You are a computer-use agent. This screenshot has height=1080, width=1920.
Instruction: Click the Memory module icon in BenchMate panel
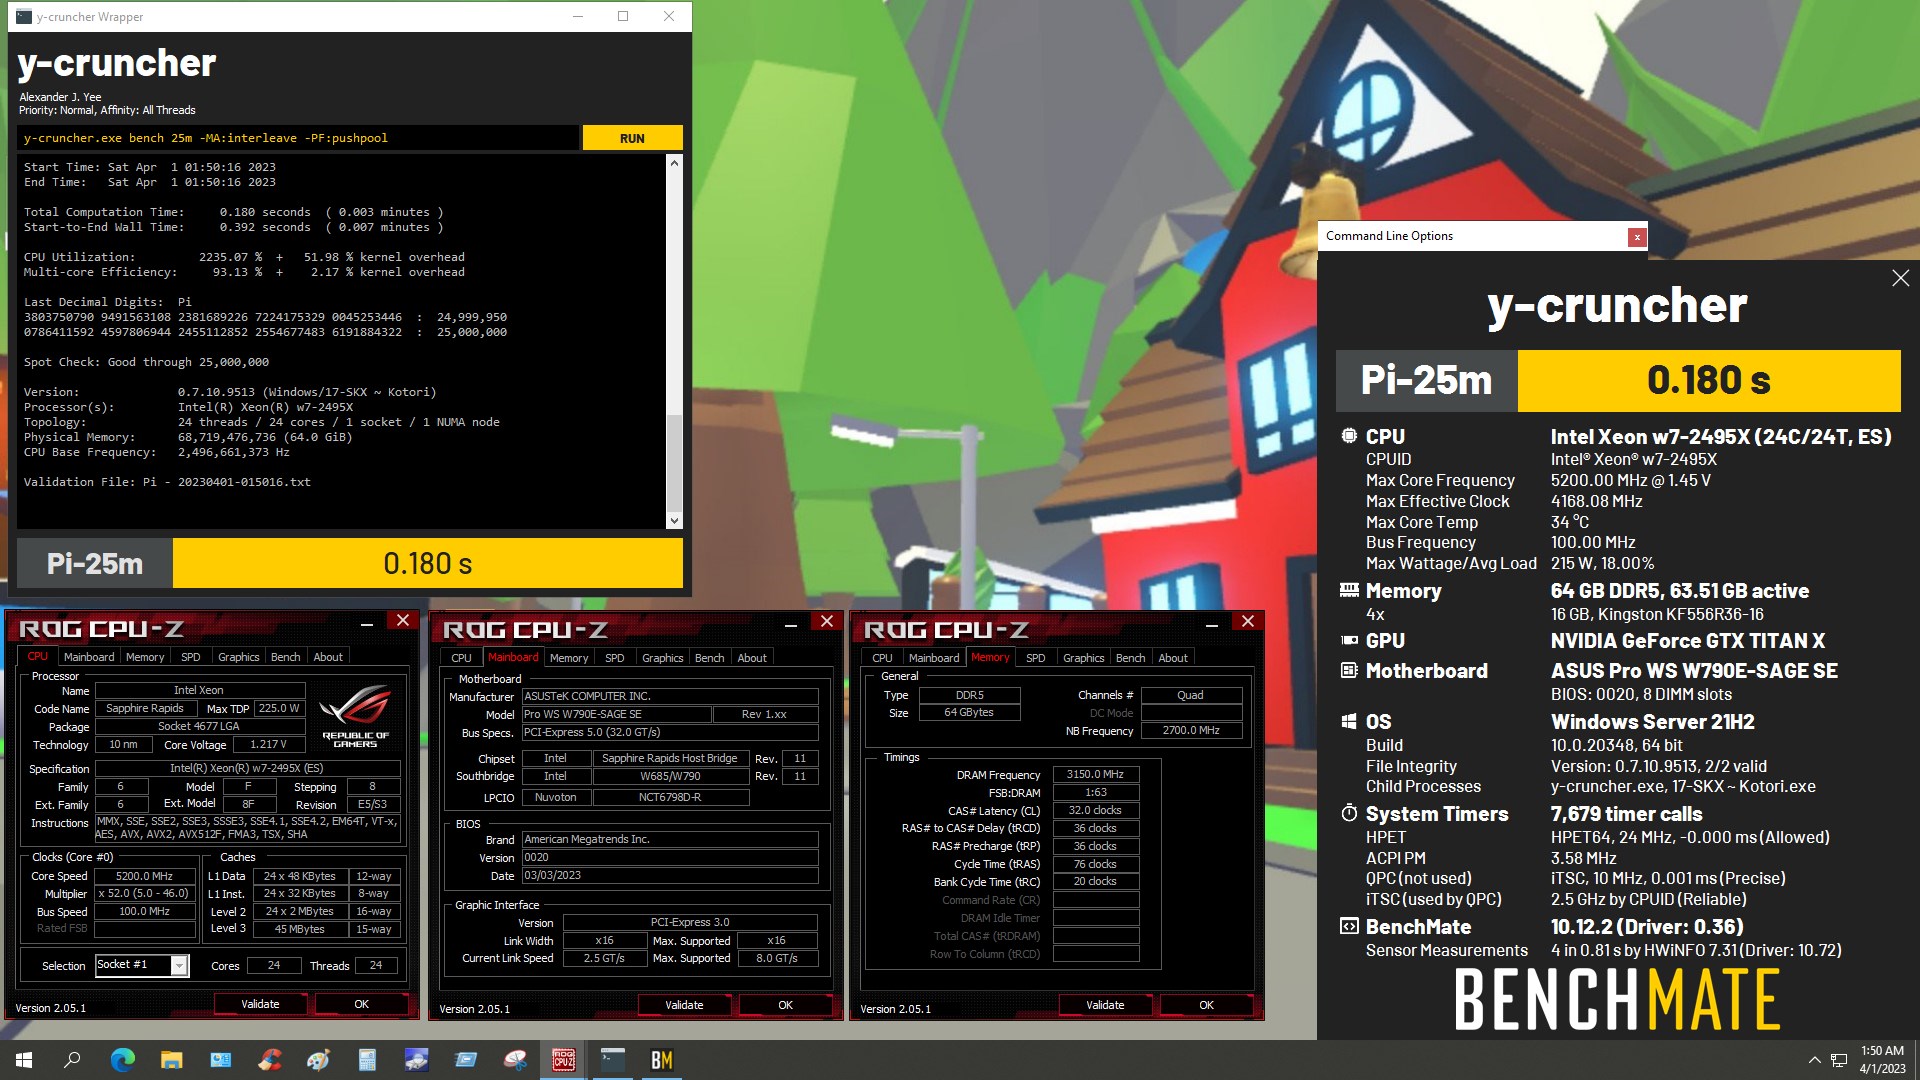(1349, 591)
